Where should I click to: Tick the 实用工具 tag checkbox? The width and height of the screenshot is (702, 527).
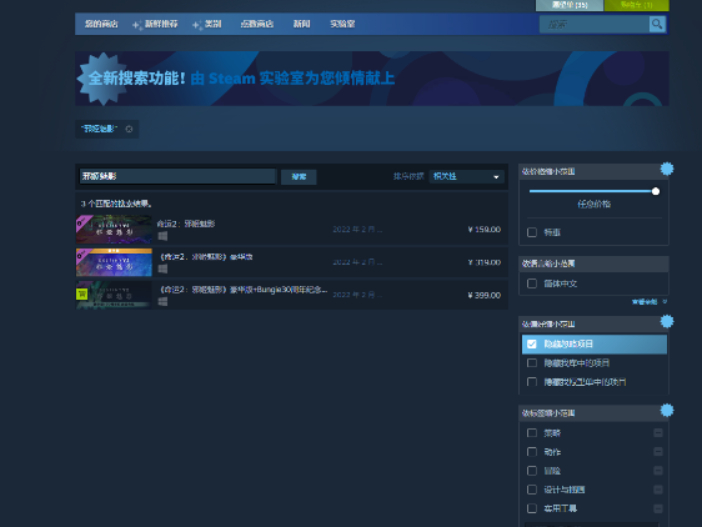(532, 508)
